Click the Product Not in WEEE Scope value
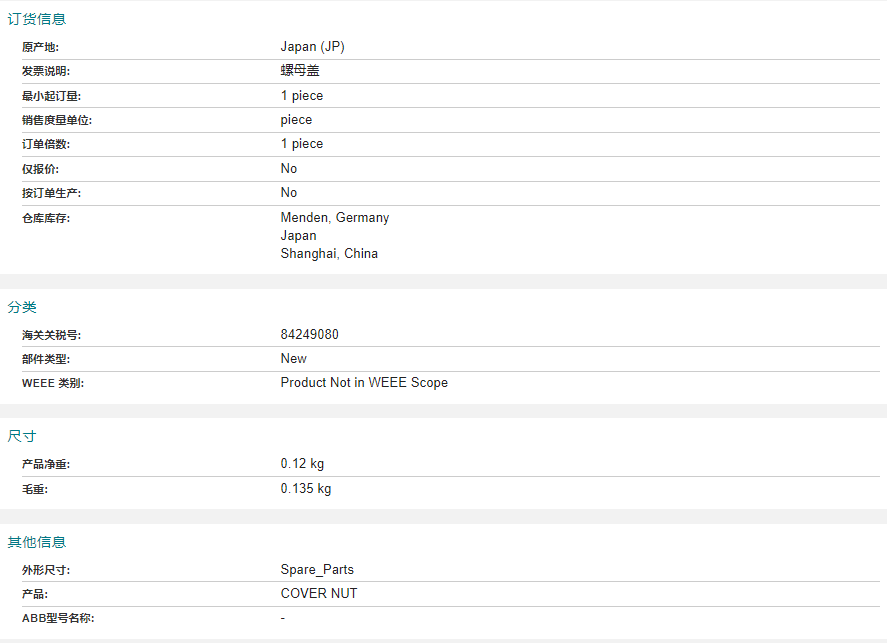The image size is (887, 643). 364,383
